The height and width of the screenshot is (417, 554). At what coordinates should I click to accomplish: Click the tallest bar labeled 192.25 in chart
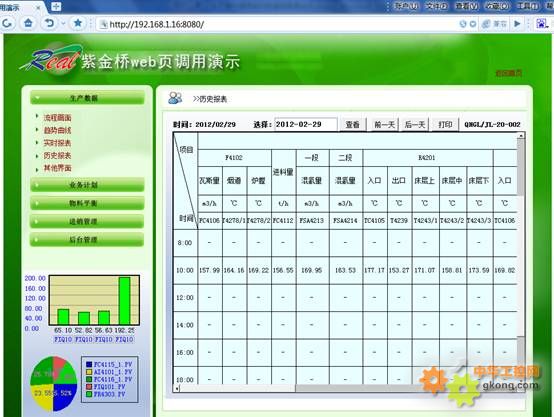124,301
